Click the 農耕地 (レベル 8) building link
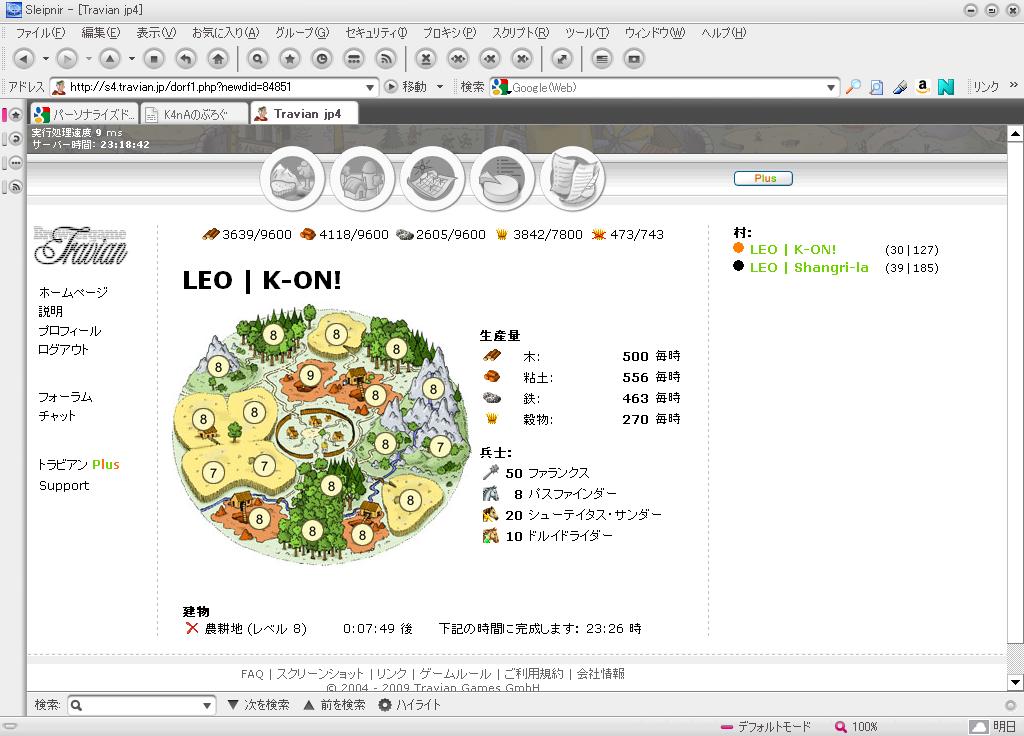This screenshot has height=736, width=1024. coord(255,628)
